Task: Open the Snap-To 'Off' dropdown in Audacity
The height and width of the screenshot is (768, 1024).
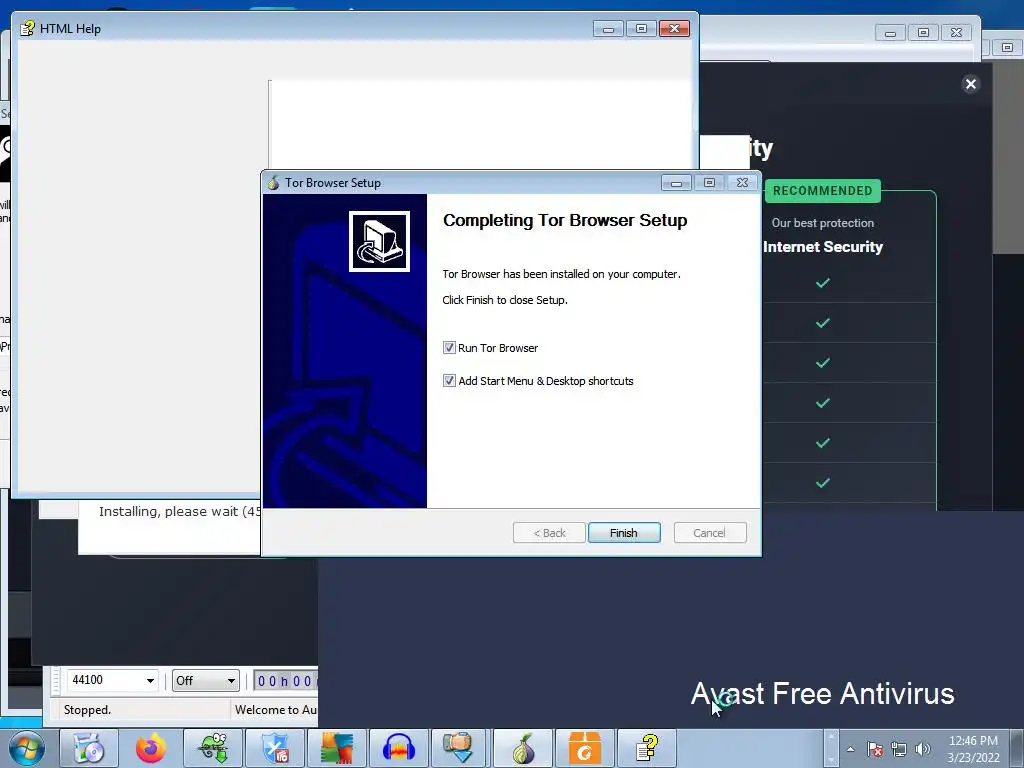Action: [205, 680]
